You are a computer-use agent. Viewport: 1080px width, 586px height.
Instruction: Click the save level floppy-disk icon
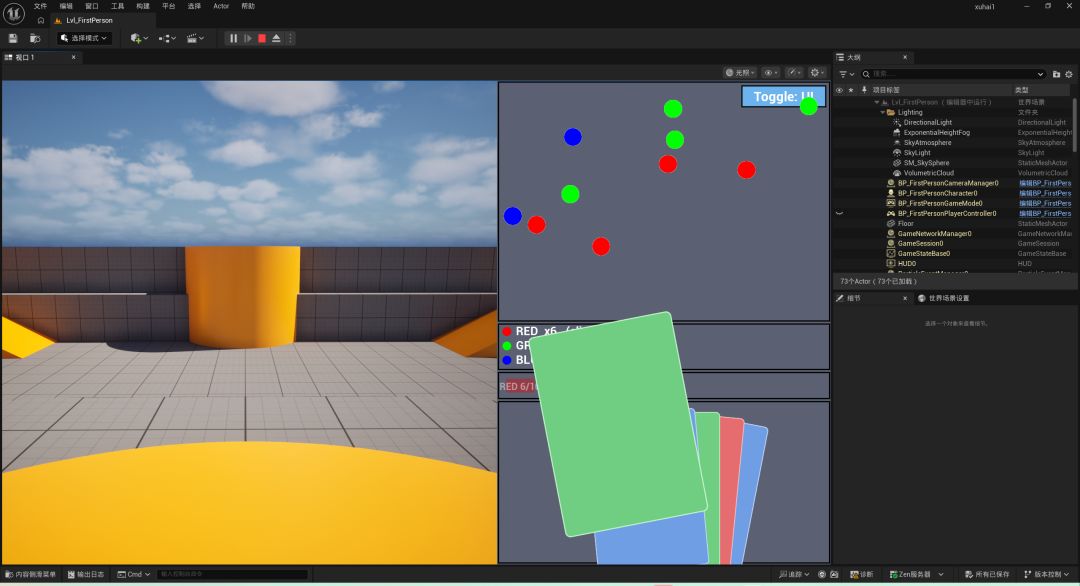13,39
